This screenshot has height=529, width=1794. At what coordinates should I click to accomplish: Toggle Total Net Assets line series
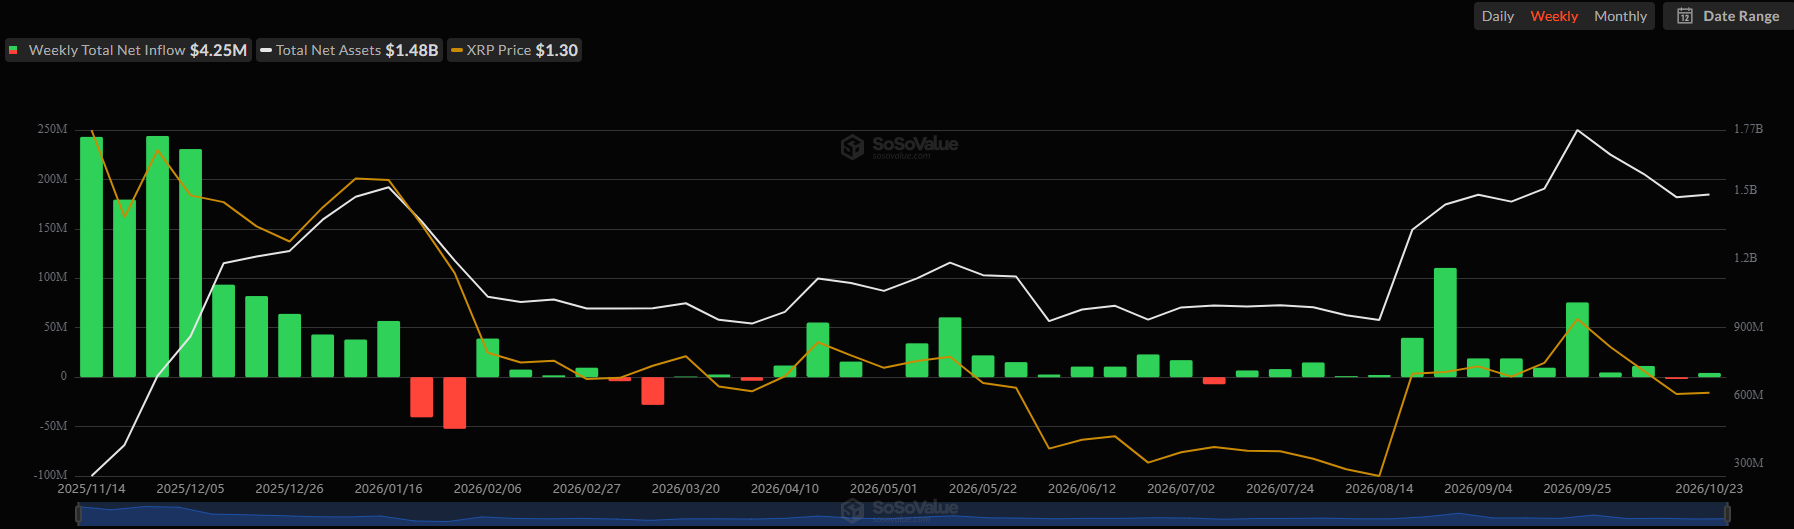(349, 50)
